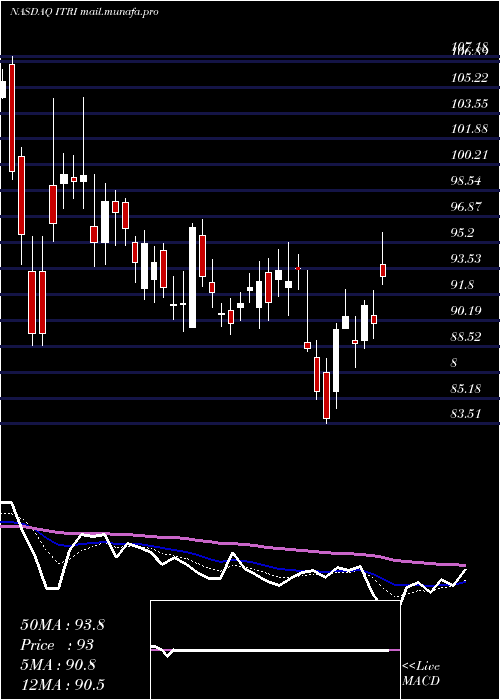
Task: Click the Price : 93 readout
Action: point(57,645)
